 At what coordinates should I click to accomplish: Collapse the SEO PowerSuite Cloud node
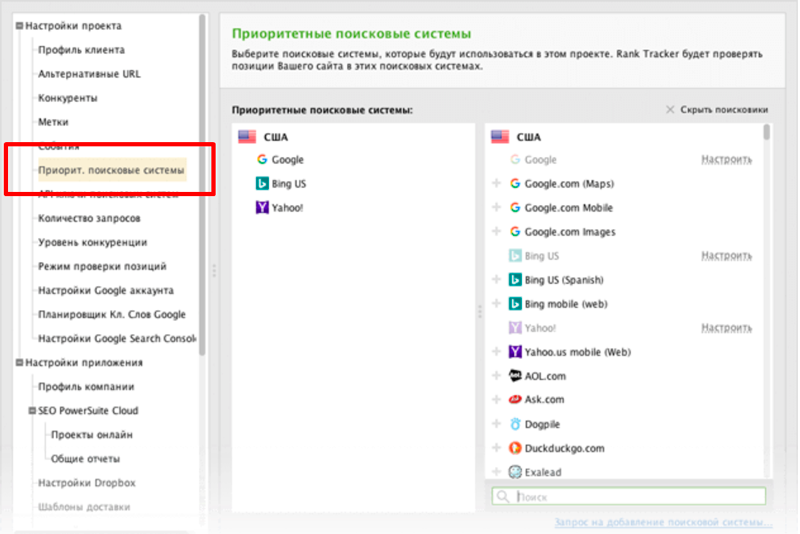32,411
